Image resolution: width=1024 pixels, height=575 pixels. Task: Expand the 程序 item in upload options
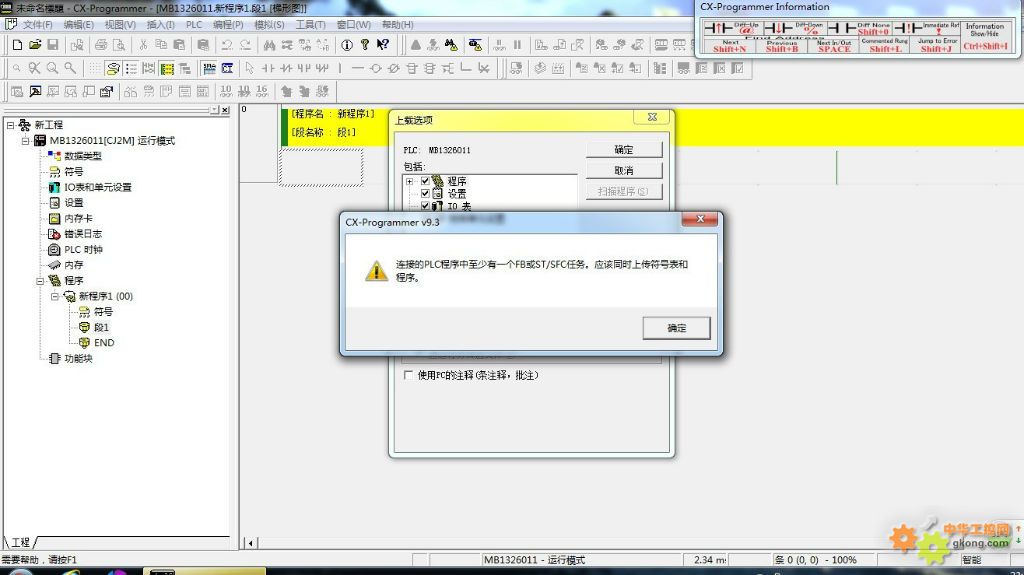[x=409, y=181]
